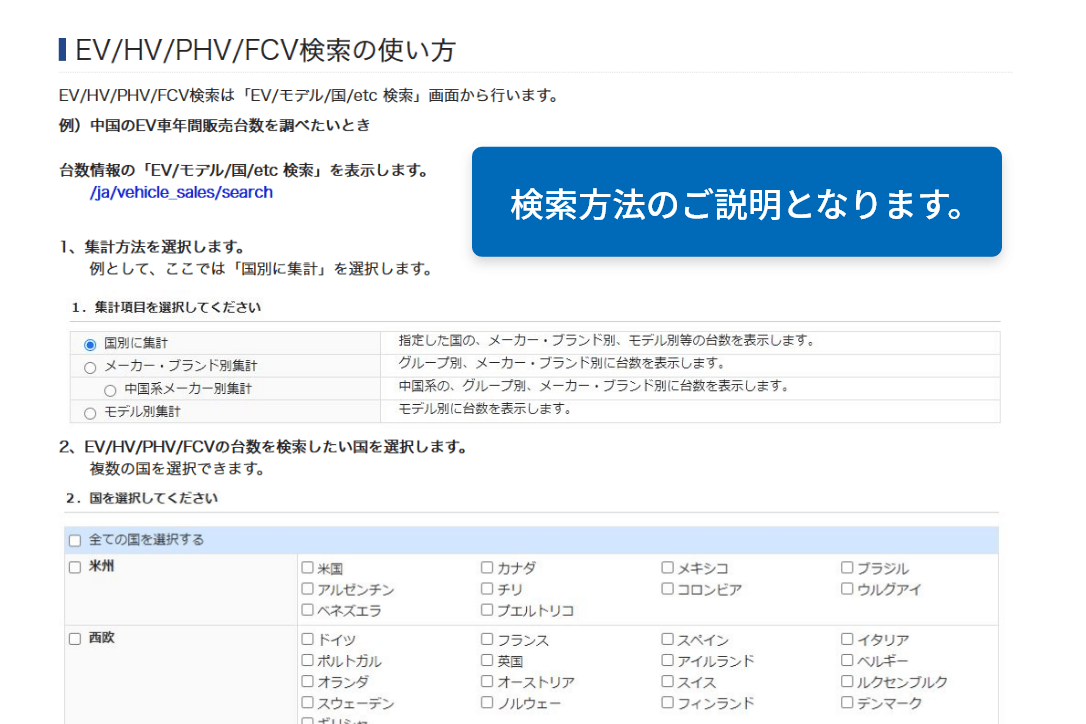Check the イタリア checkbox
Image resolution: width=1086 pixels, height=724 pixels.
tap(847, 639)
